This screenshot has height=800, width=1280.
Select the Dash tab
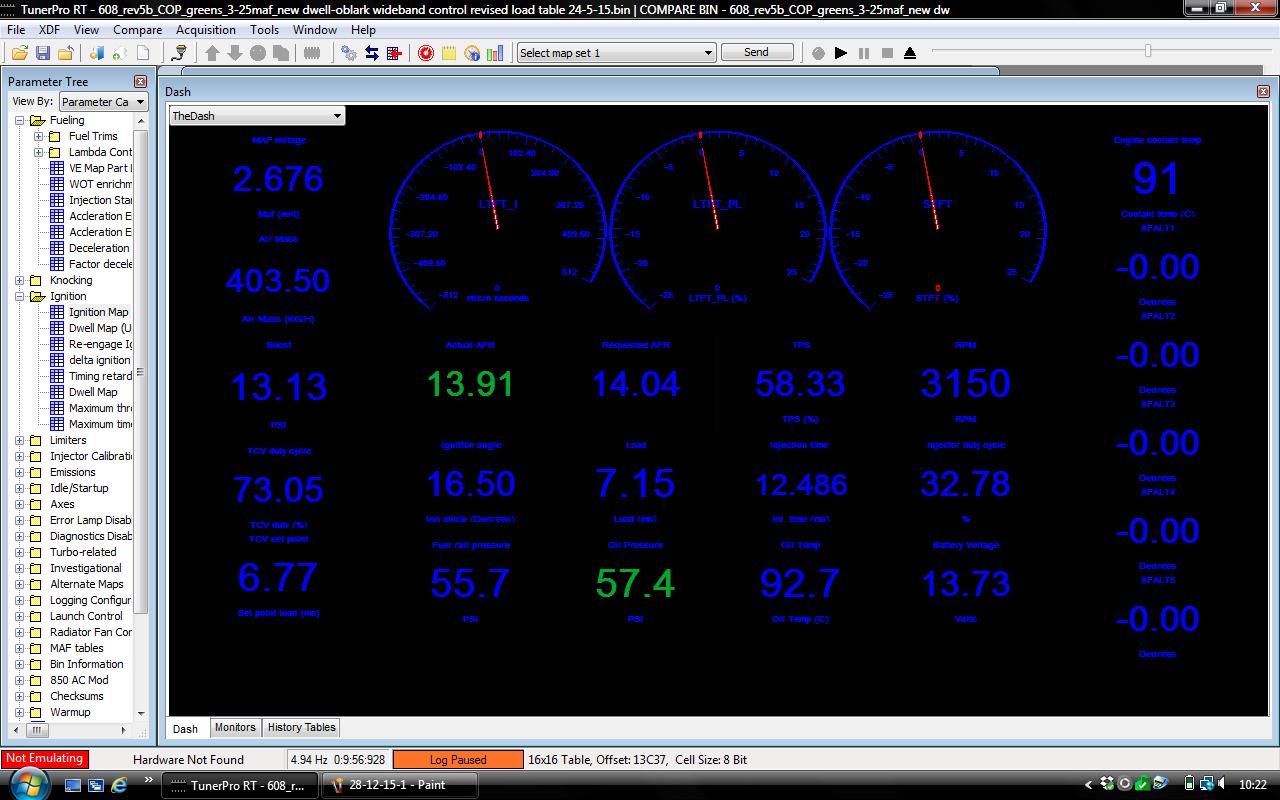(186, 728)
